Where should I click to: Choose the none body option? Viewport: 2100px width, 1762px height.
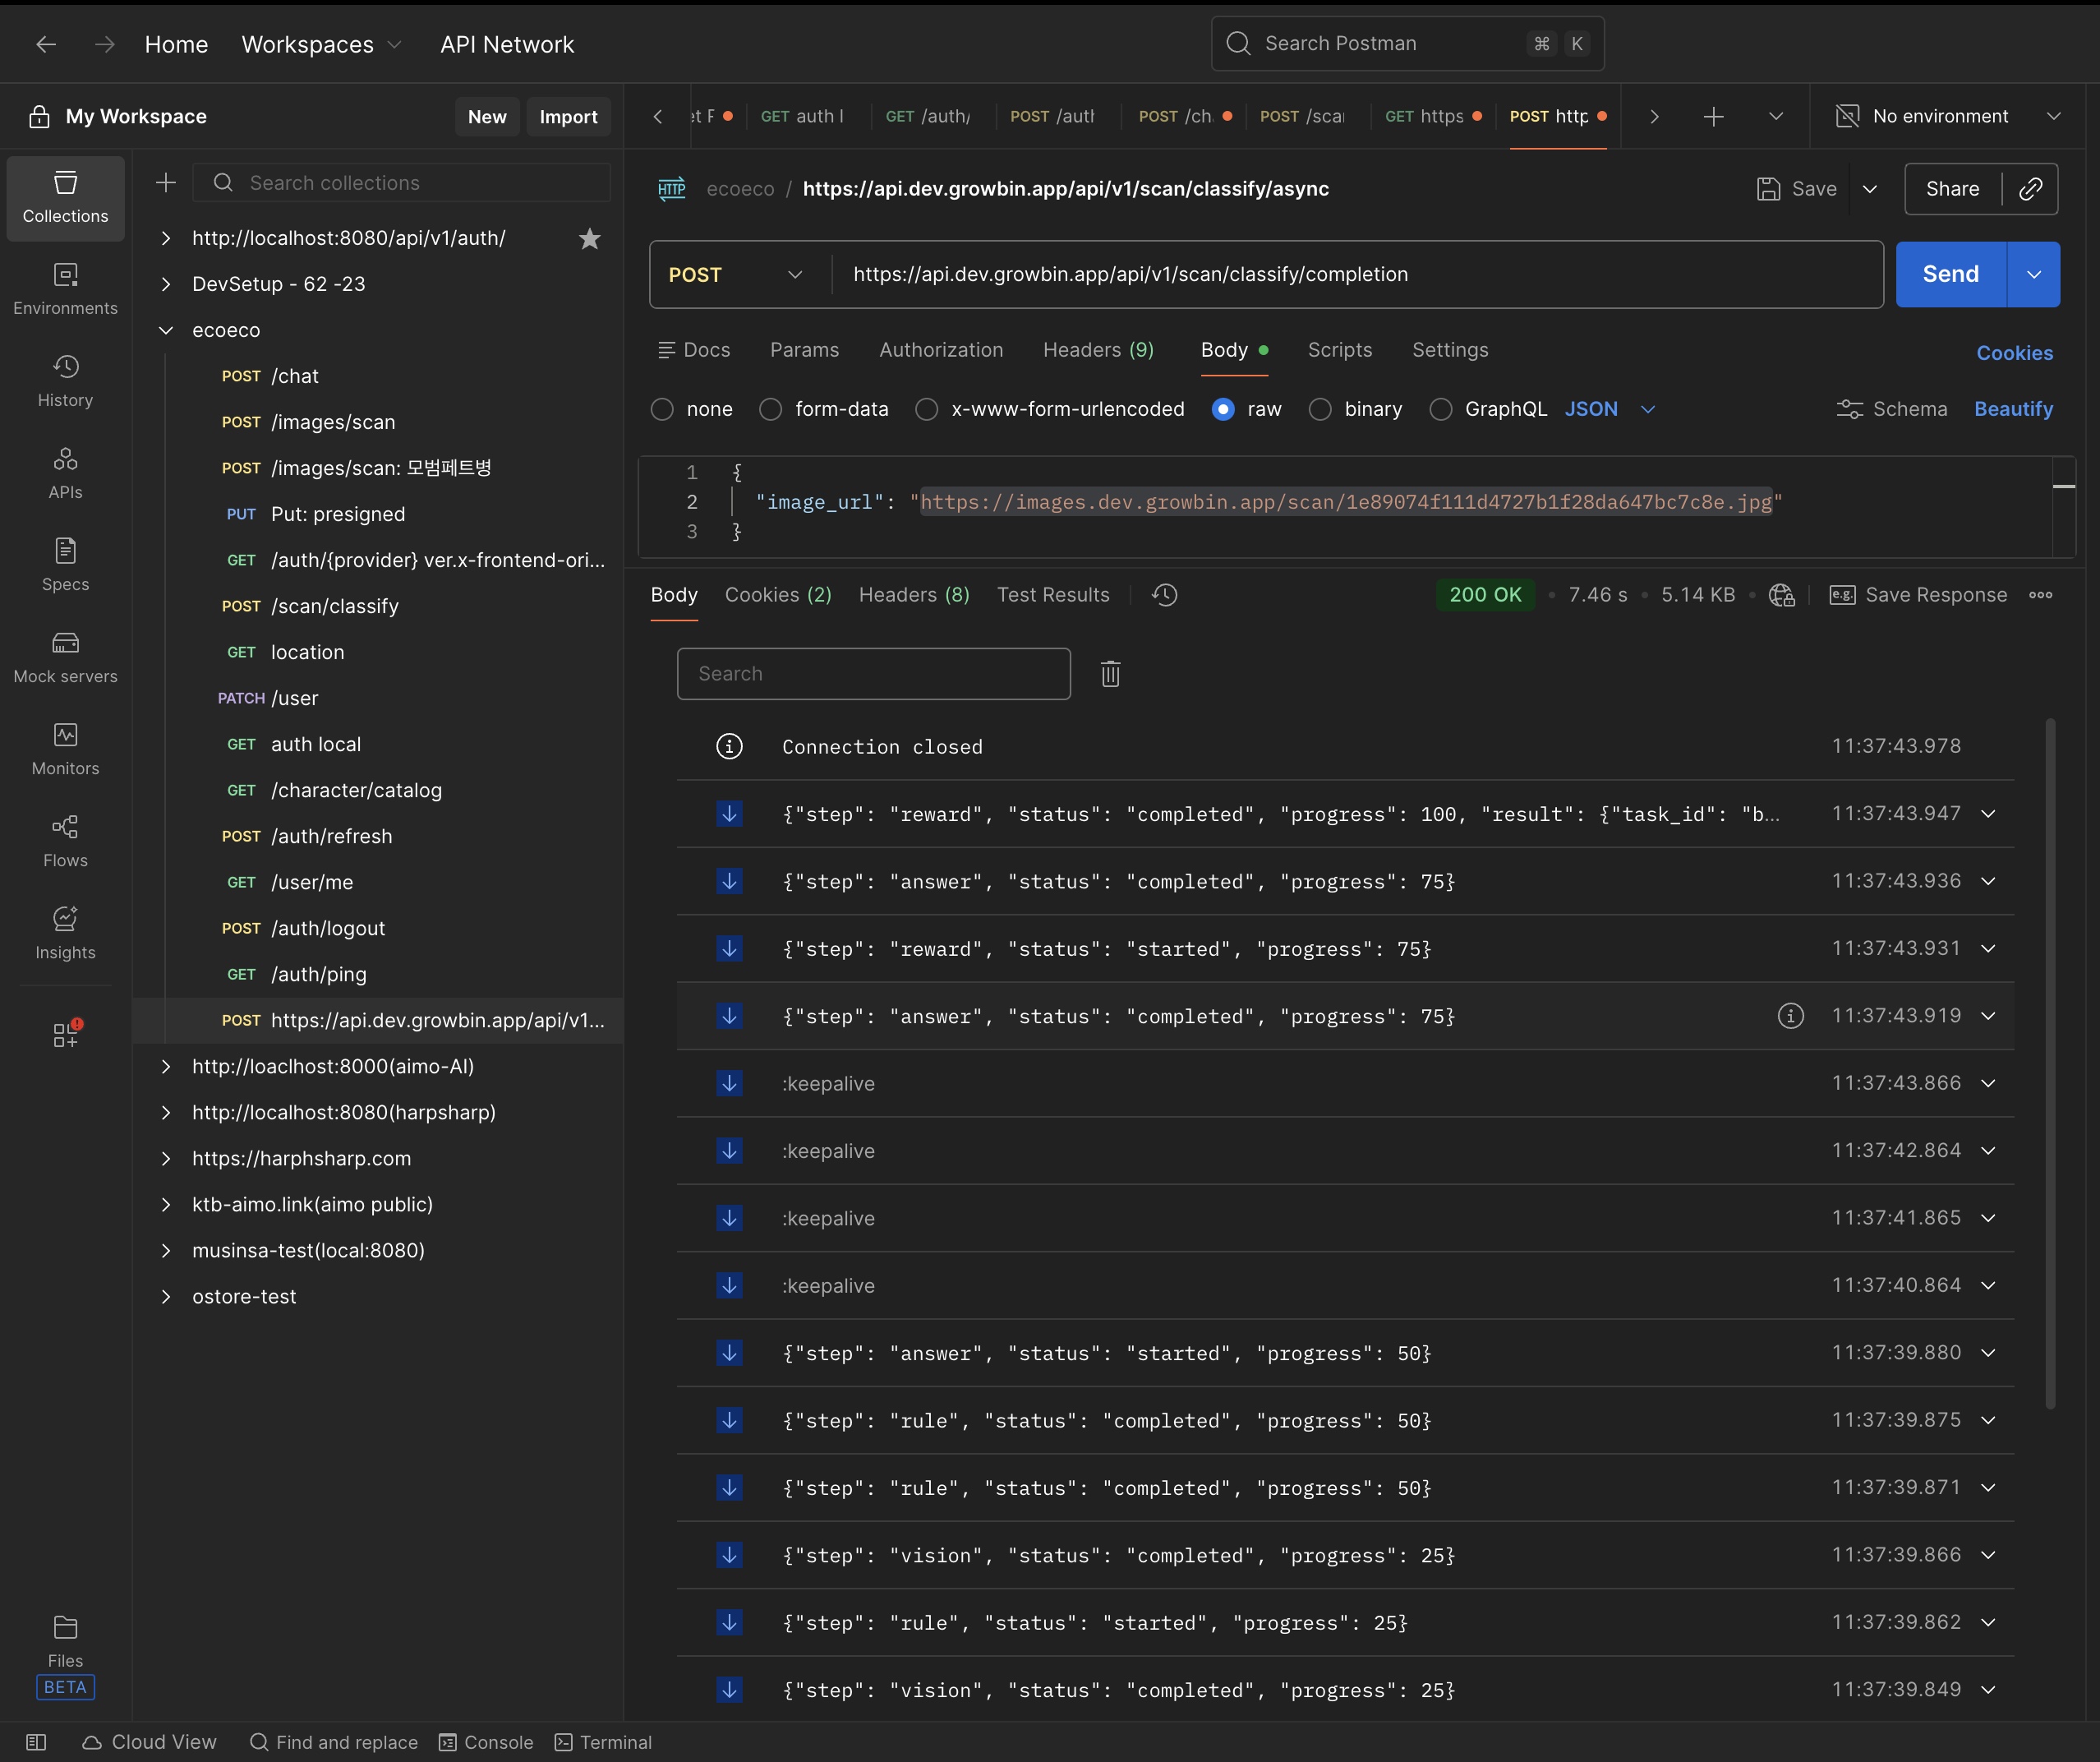662,409
